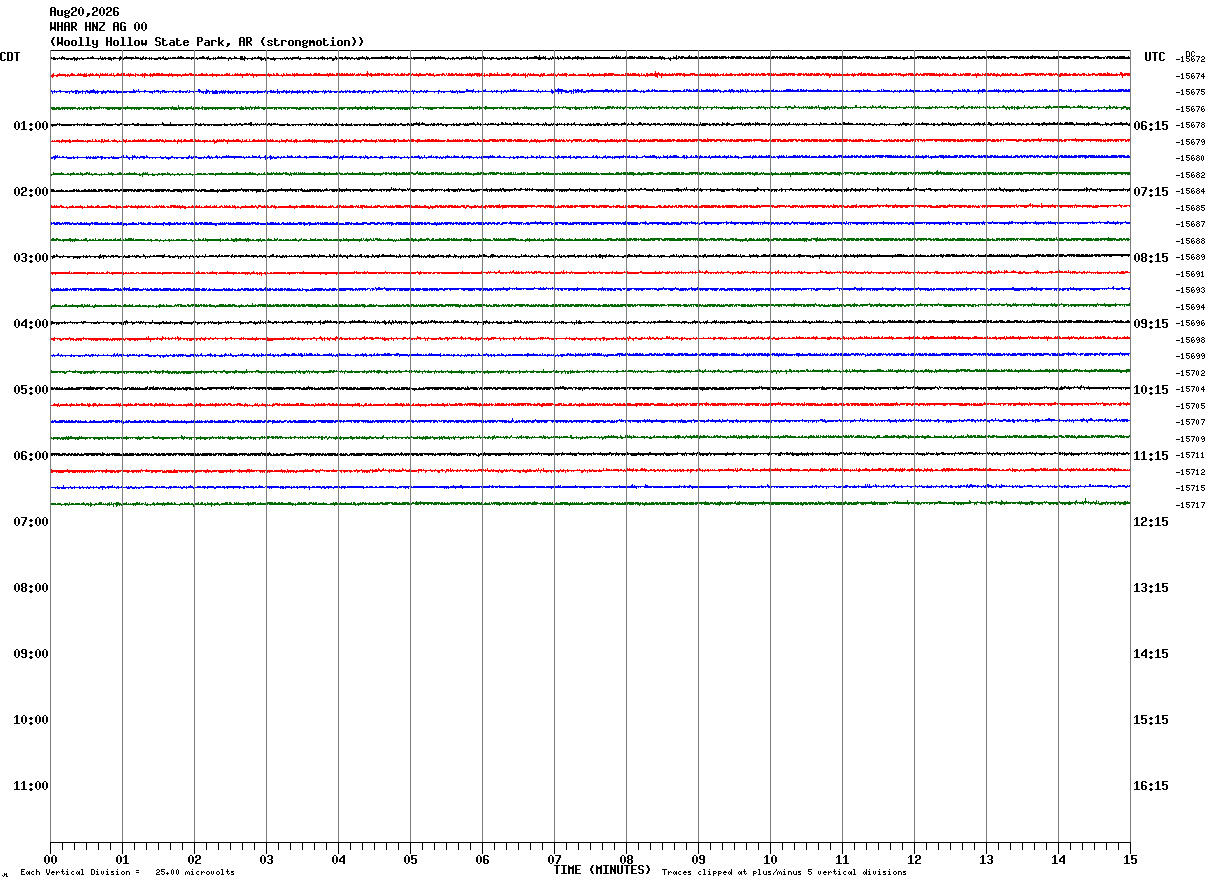Click minute tick label 03 on the axis

point(266,859)
